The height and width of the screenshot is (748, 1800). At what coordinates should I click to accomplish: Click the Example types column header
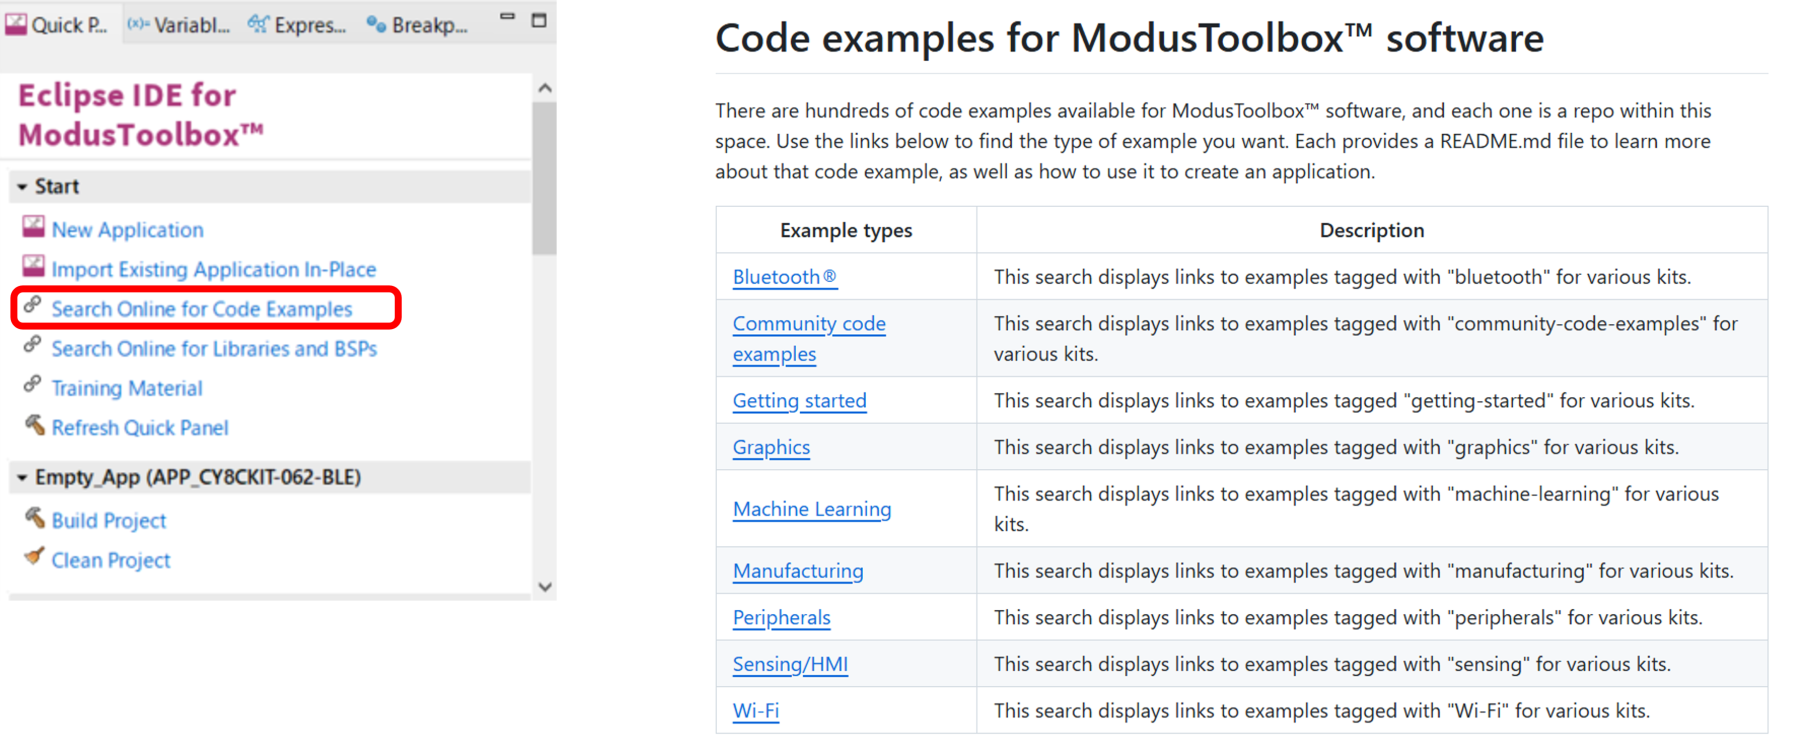pyautogui.click(x=846, y=231)
